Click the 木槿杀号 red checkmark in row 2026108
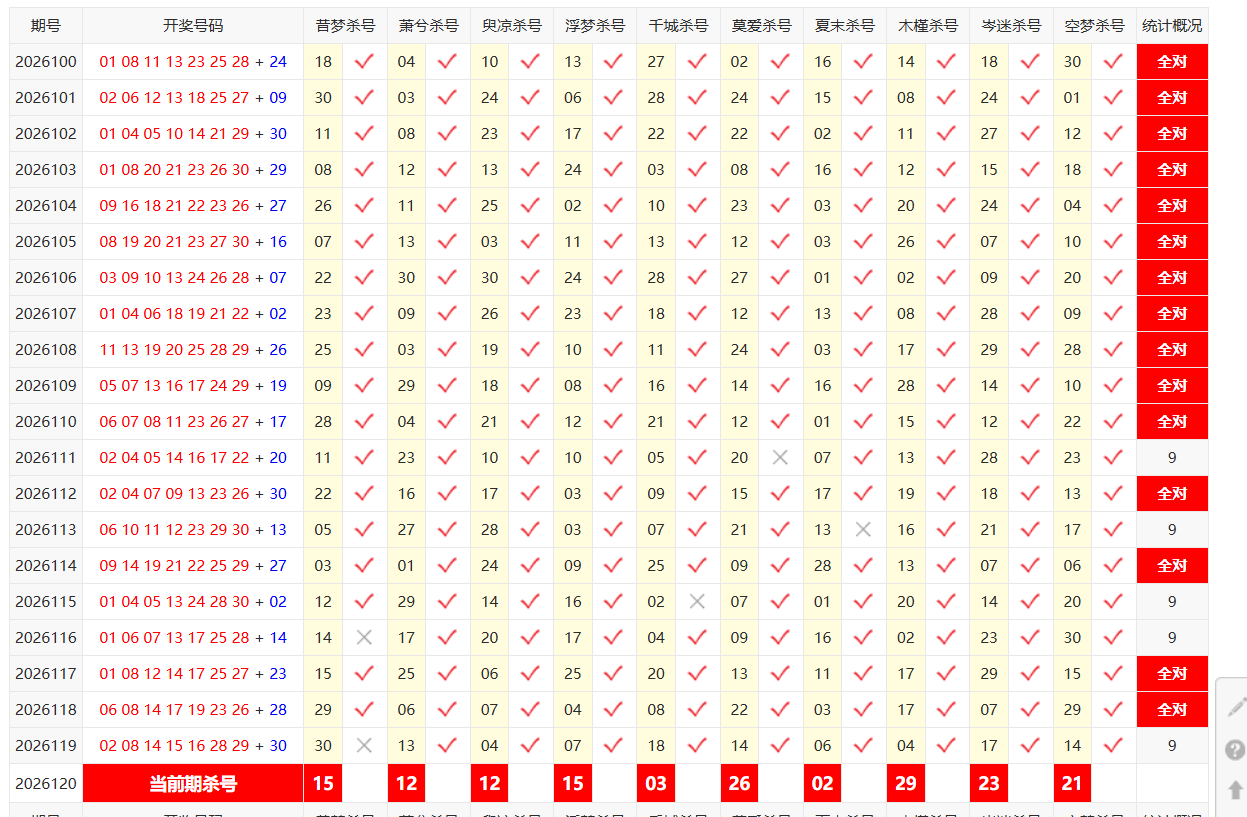This screenshot has width=1247, height=817. pyautogui.click(x=946, y=350)
